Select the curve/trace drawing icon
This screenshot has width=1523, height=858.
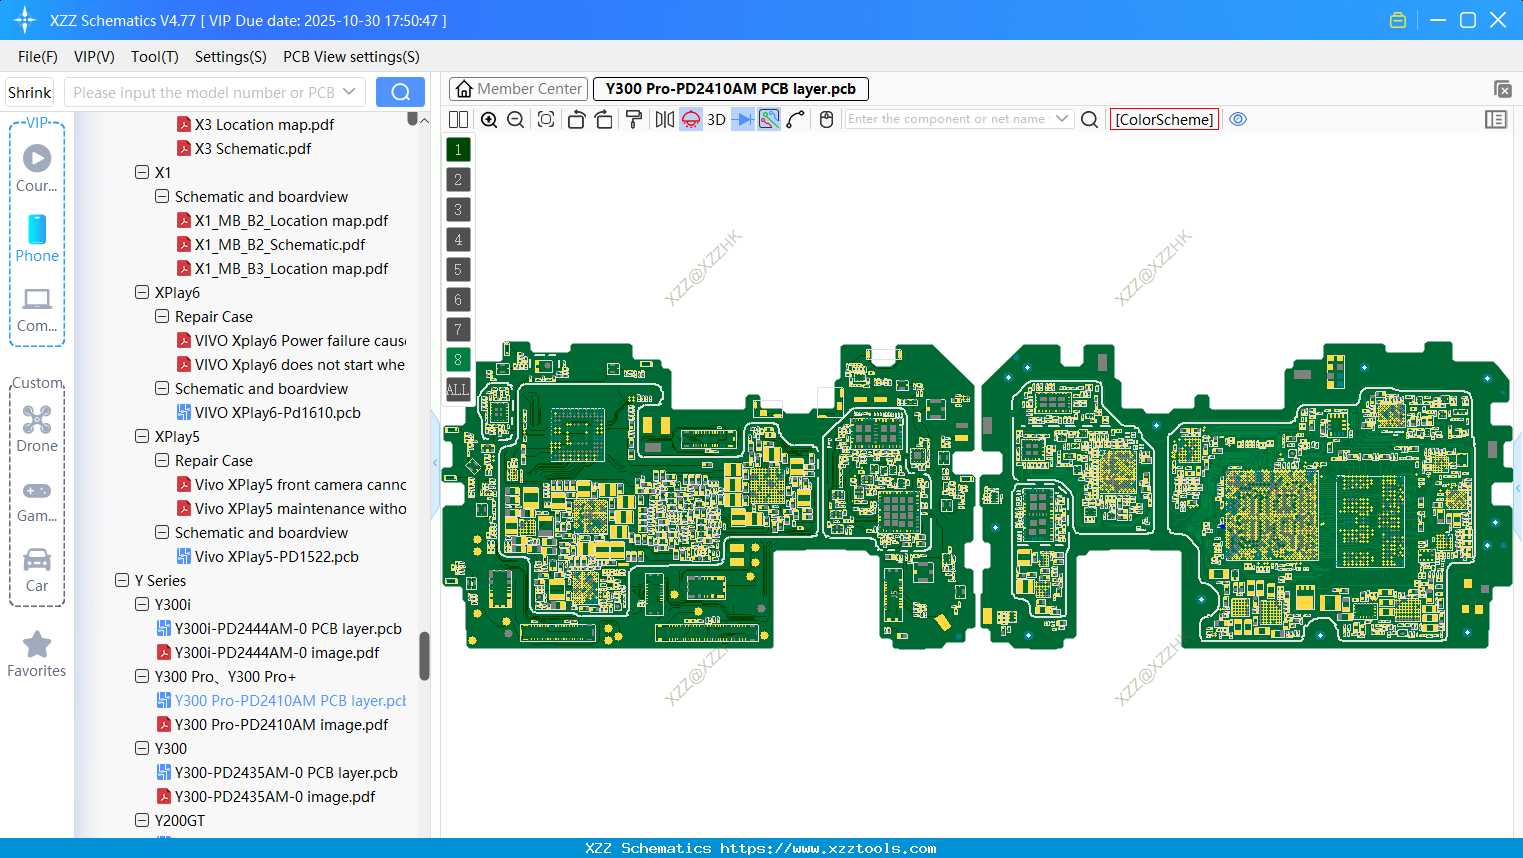tap(796, 119)
